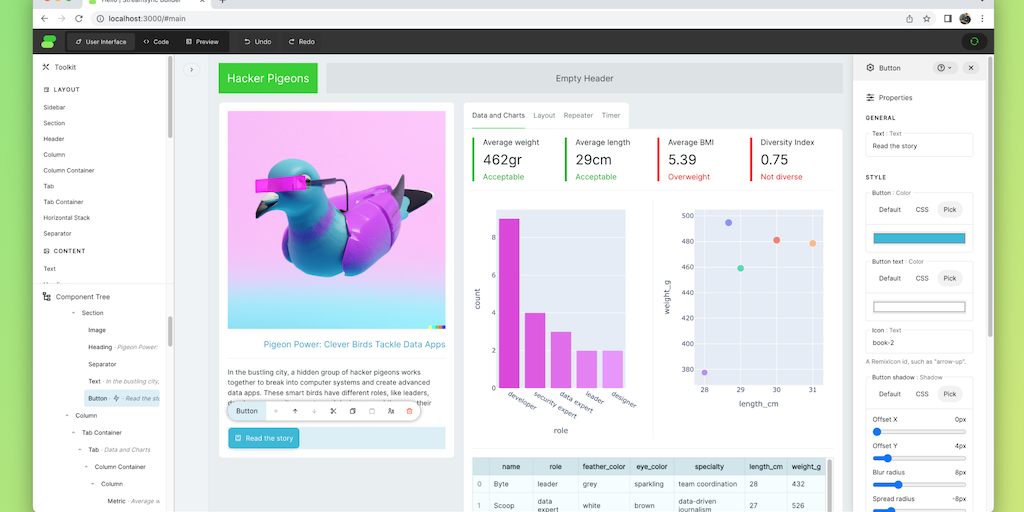Select Default option for Button color

pos(889,210)
